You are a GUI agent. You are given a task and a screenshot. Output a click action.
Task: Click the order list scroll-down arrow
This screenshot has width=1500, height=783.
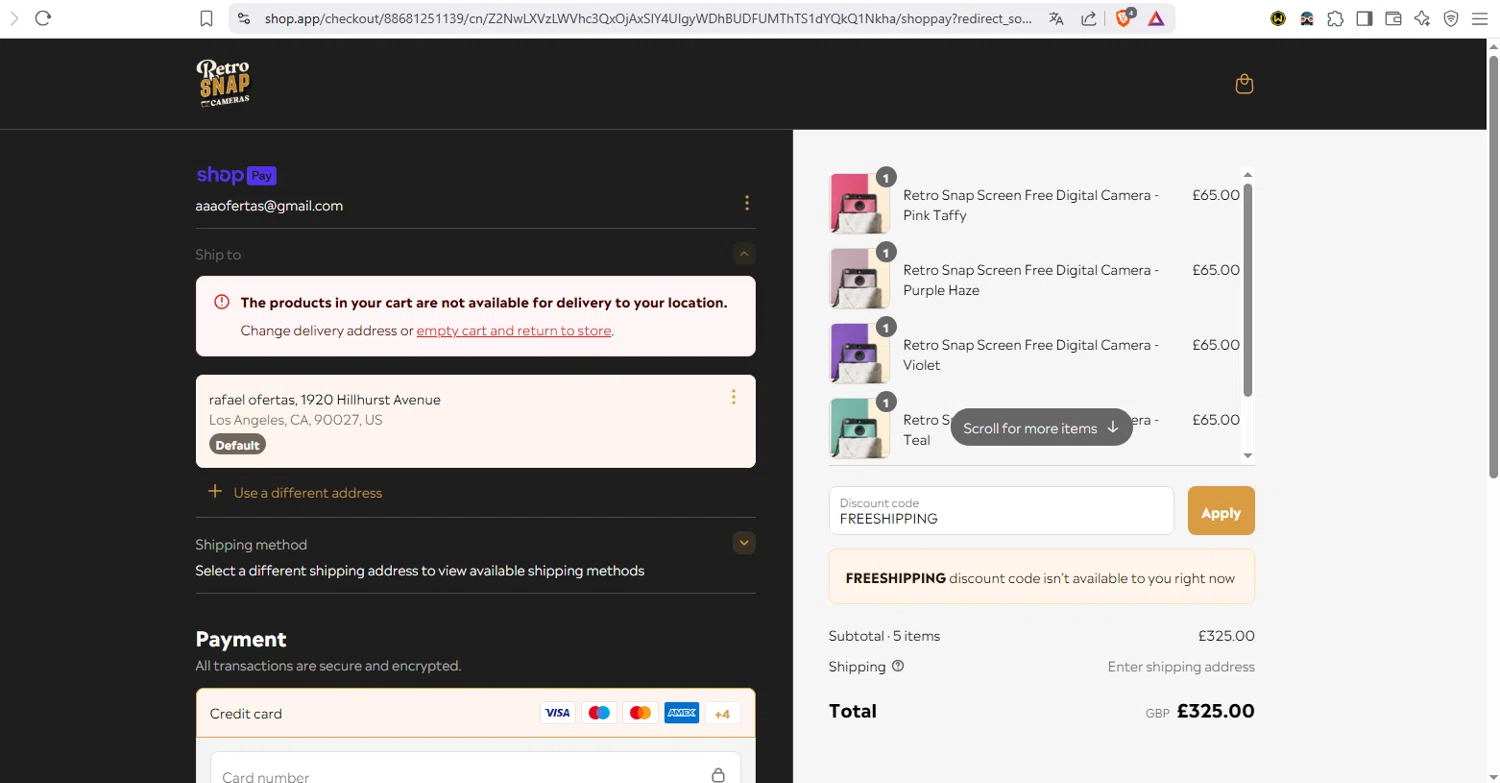[1247, 456]
